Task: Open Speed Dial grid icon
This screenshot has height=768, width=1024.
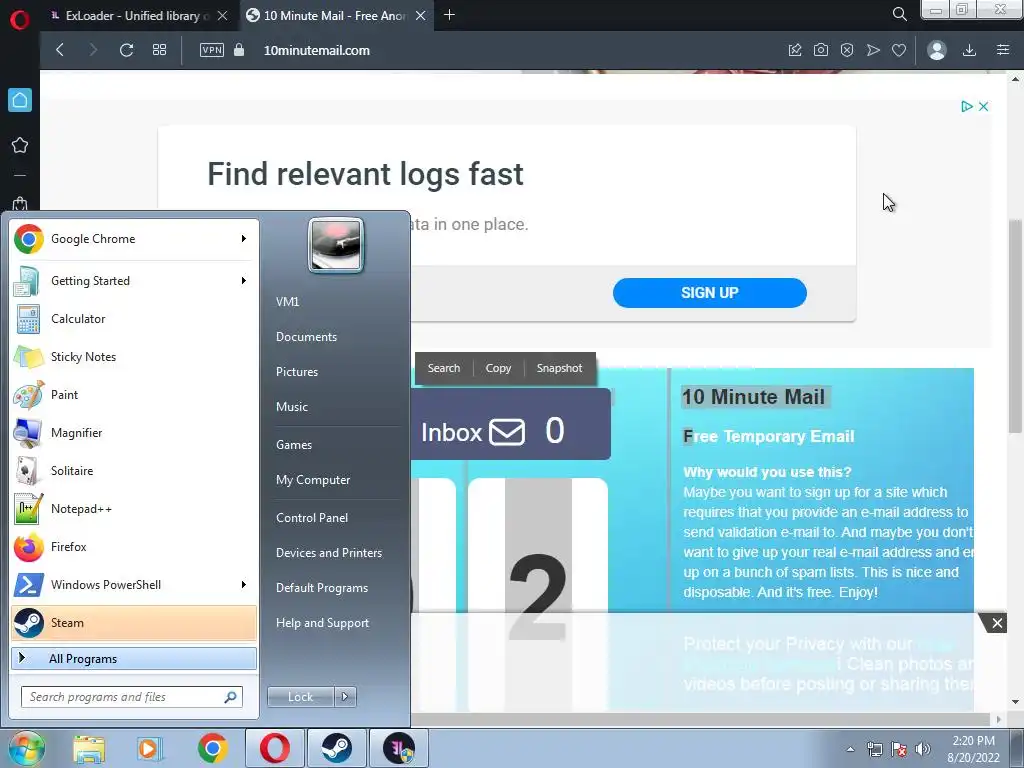Action: [x=159, y=50]
